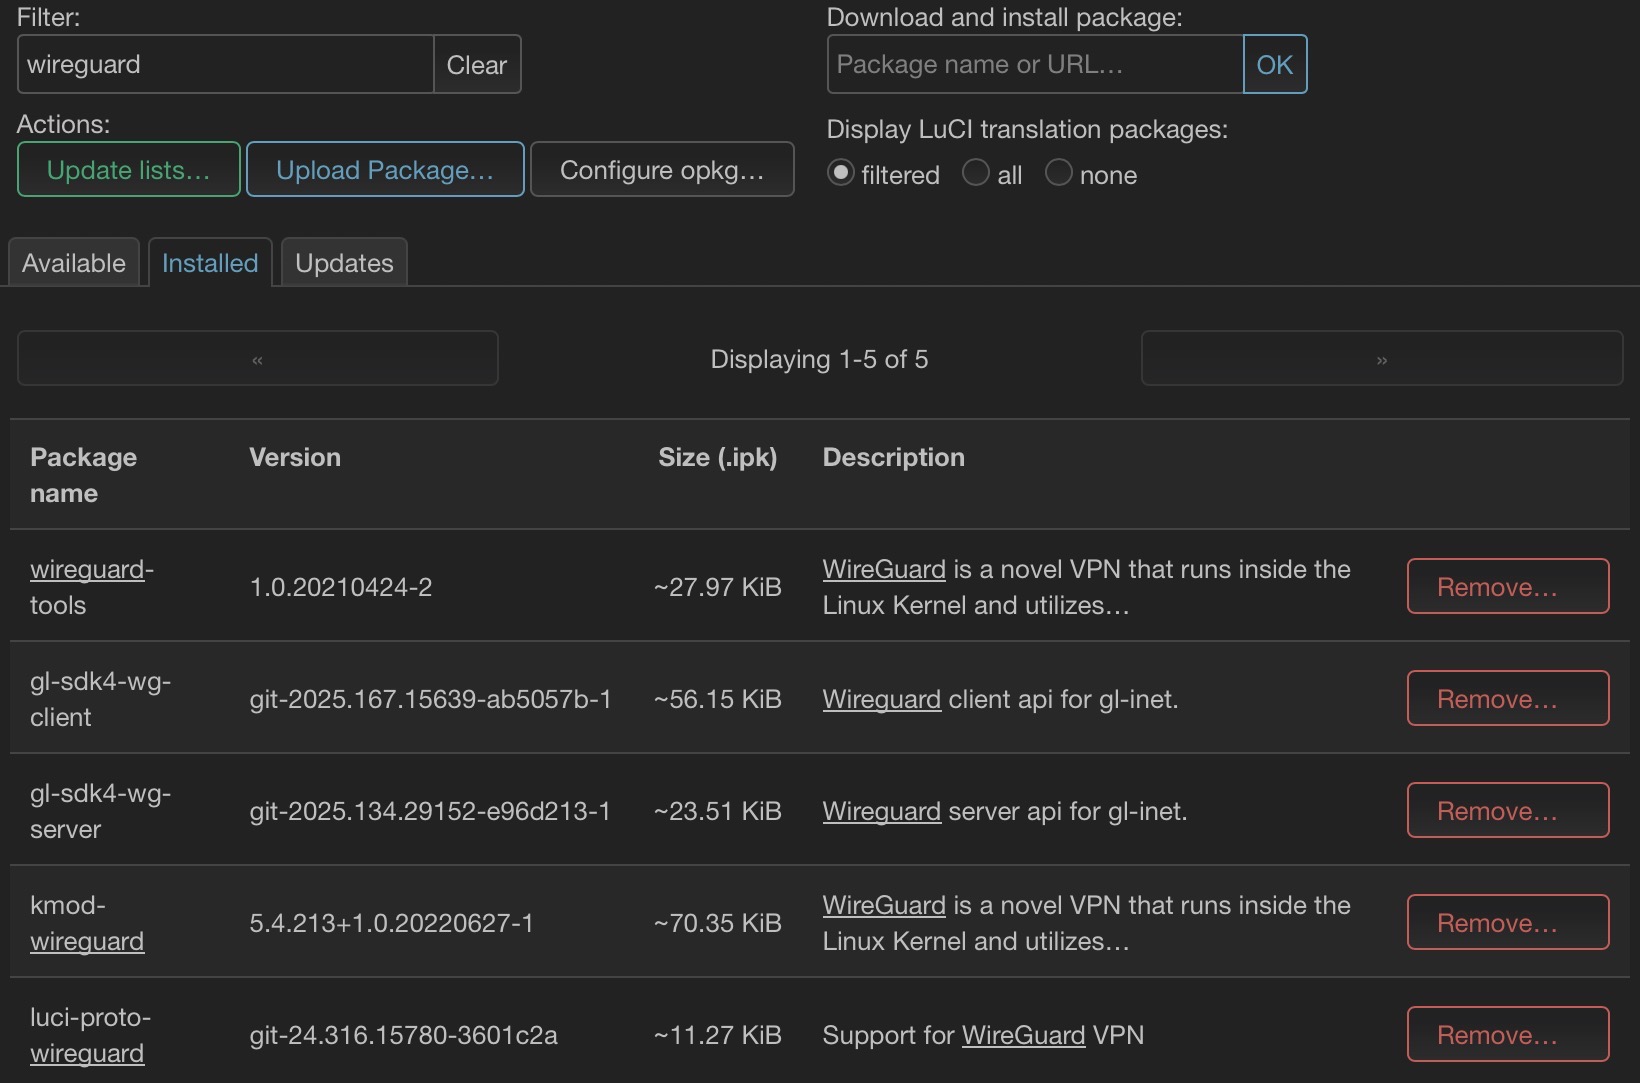This screenshot has height=1083, width=1640.
Task: Click the Size (.ipk) column header
Action: click(717, 457)
